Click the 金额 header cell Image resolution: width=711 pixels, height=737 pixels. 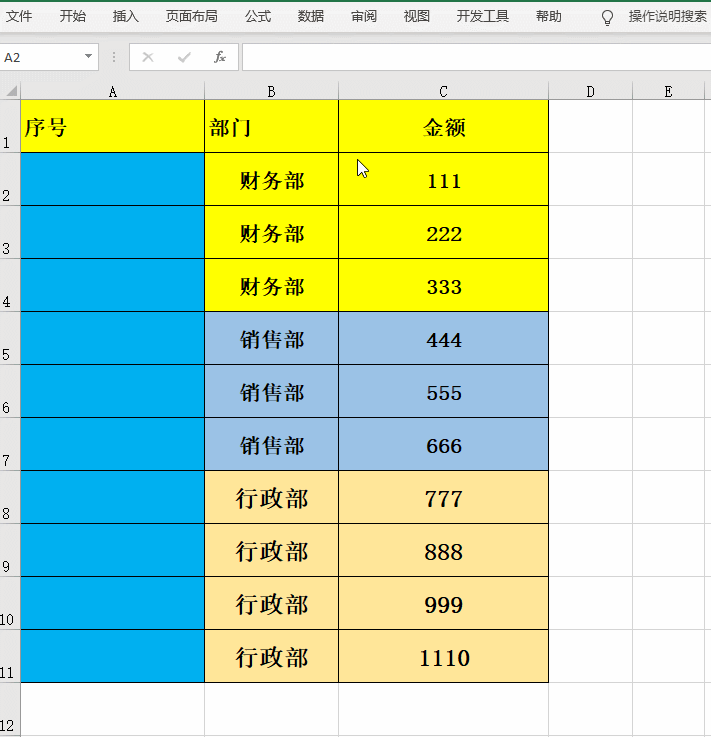tap(444, 126)
